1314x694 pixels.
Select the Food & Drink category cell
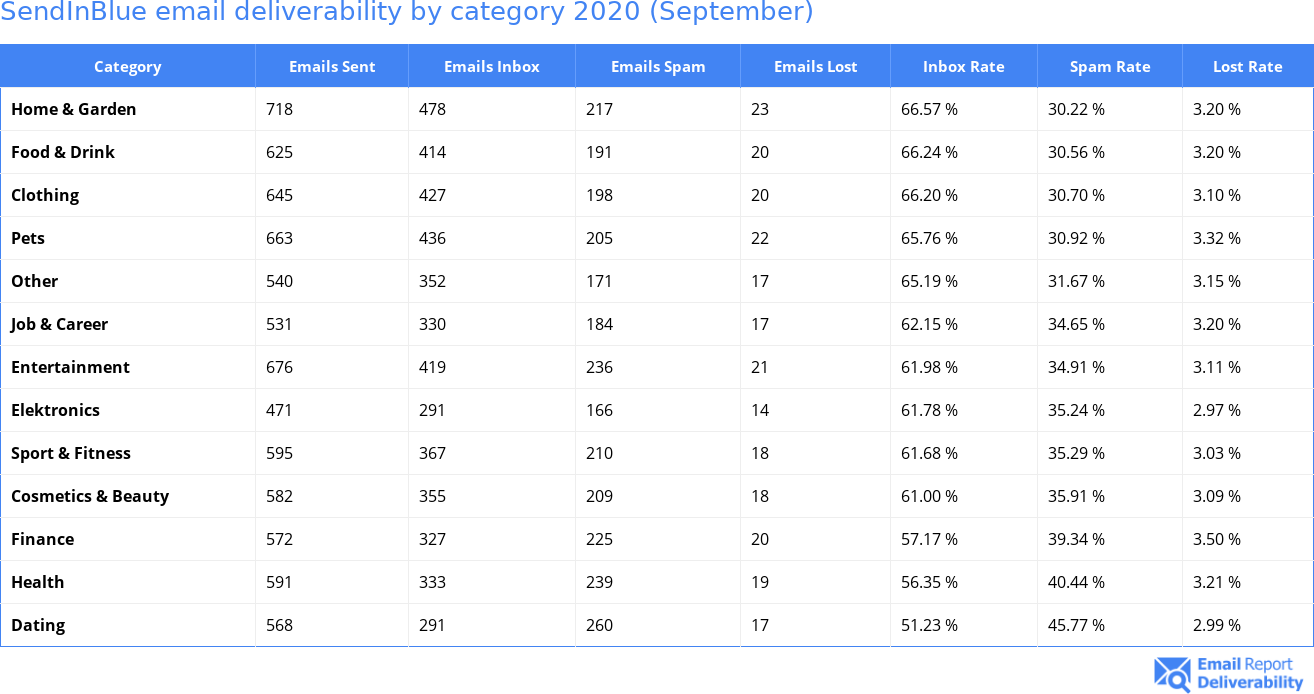tap(63, 152)
